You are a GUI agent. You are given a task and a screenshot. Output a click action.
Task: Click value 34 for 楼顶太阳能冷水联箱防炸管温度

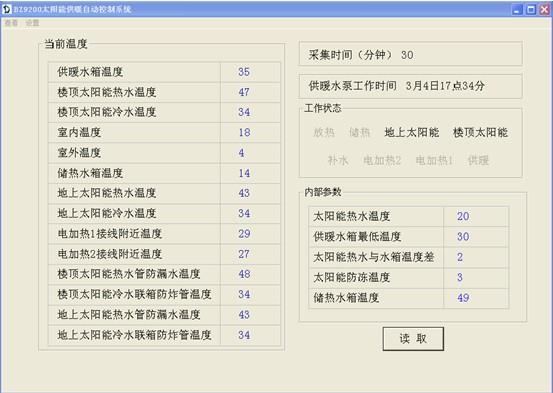pyautogui.click(x=244, y=294)
